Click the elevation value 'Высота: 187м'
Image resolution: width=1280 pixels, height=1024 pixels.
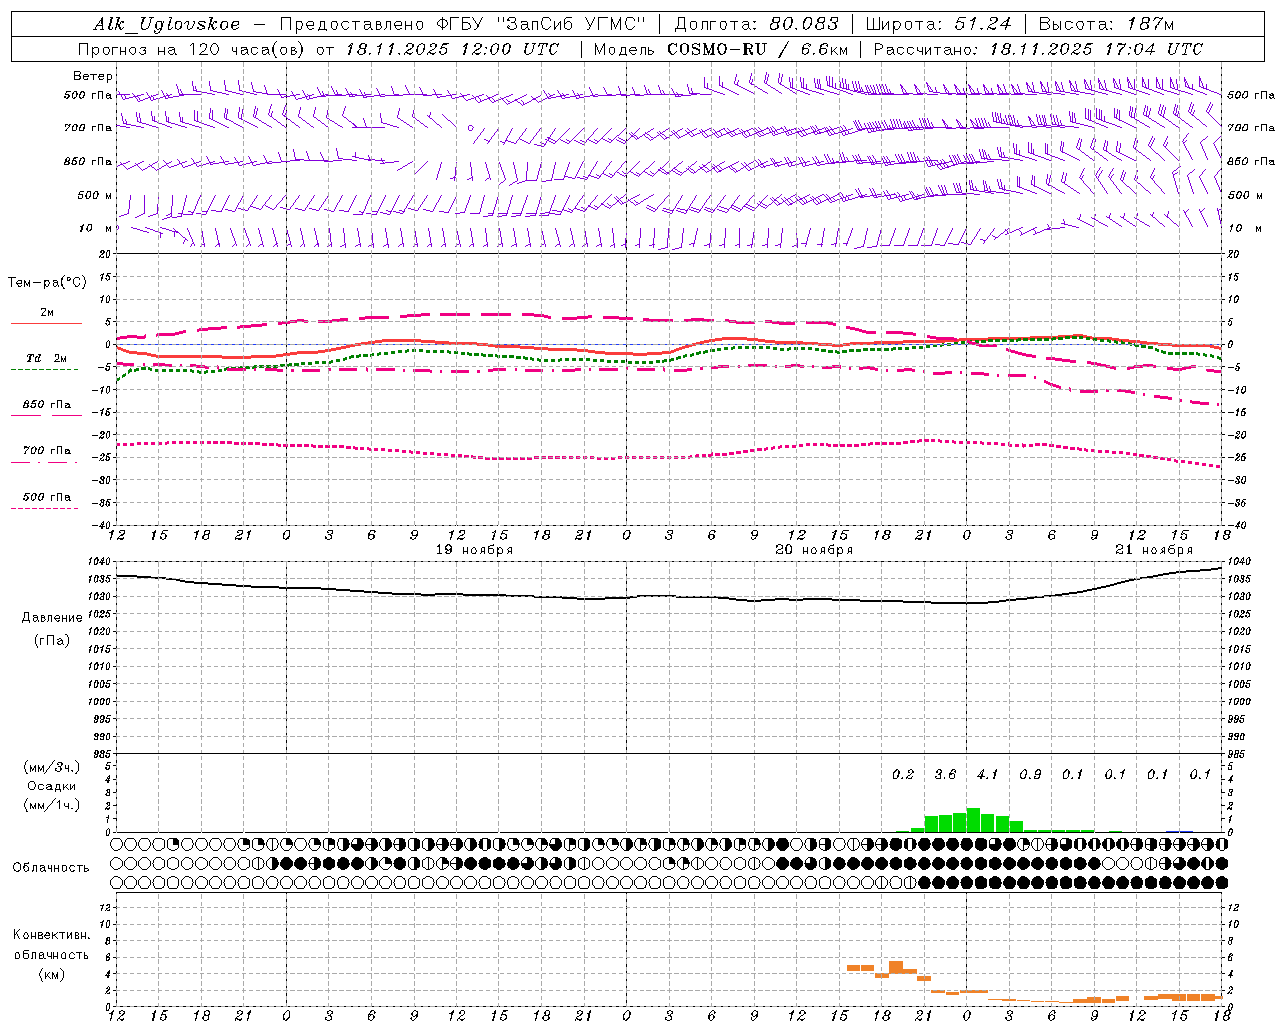click(1106, 24)
